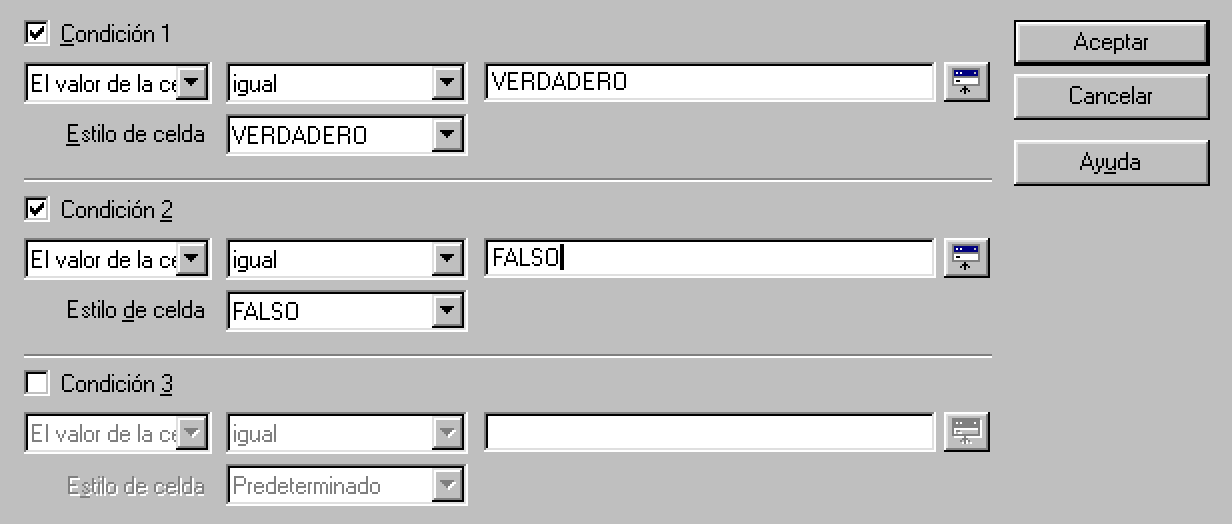Click the shrink icon beside VERDADERO field
This screenshot has height=524, width=1232.
tap(966, 83)
